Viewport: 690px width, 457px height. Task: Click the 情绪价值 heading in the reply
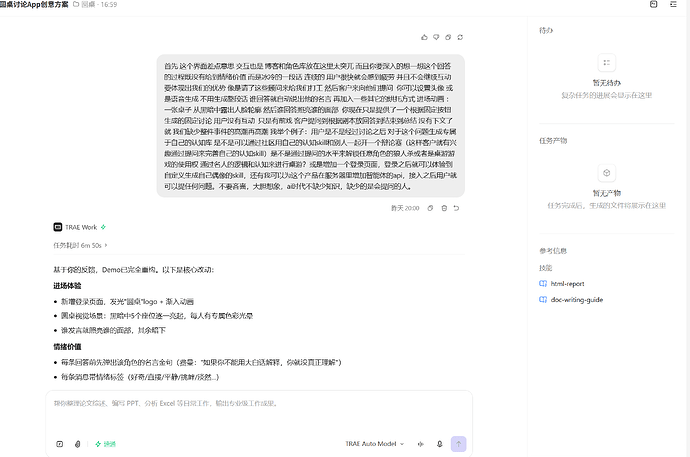point(67,347)
